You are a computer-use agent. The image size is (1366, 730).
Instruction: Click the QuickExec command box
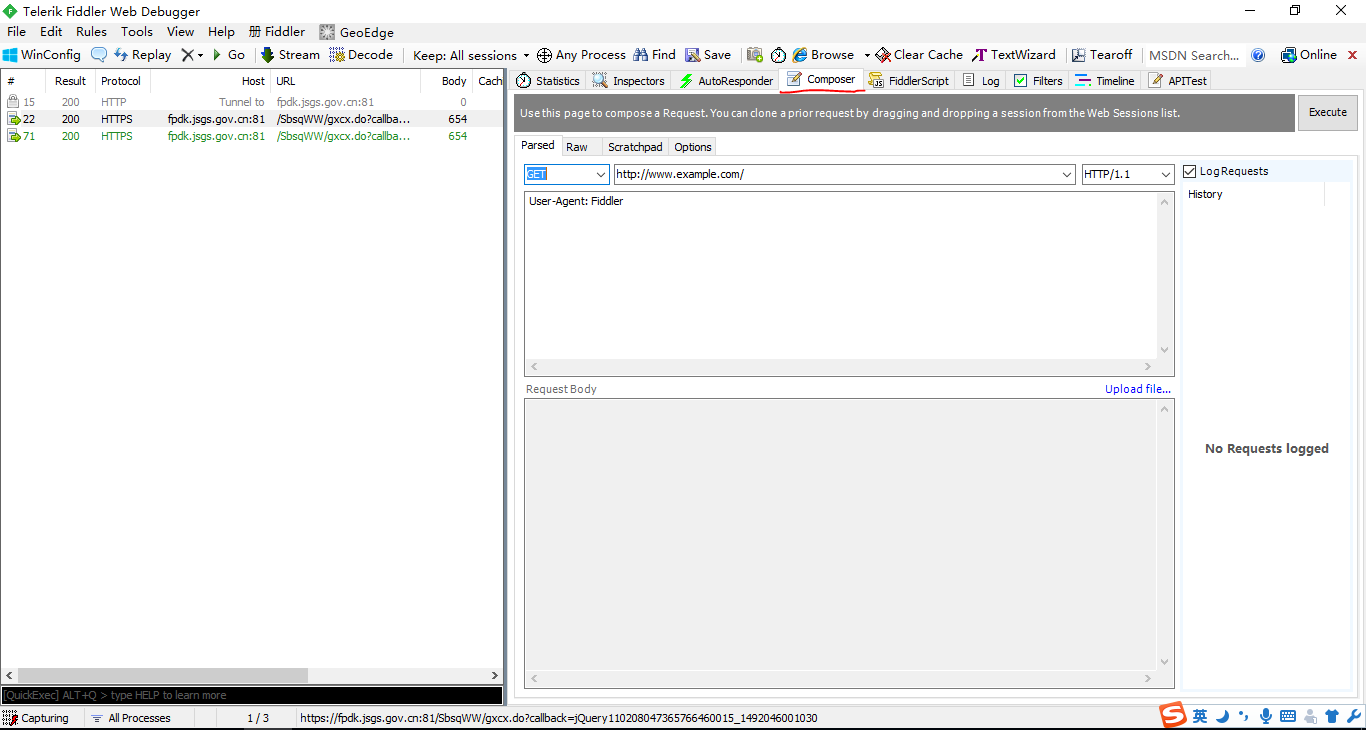(x=252, y=695)
